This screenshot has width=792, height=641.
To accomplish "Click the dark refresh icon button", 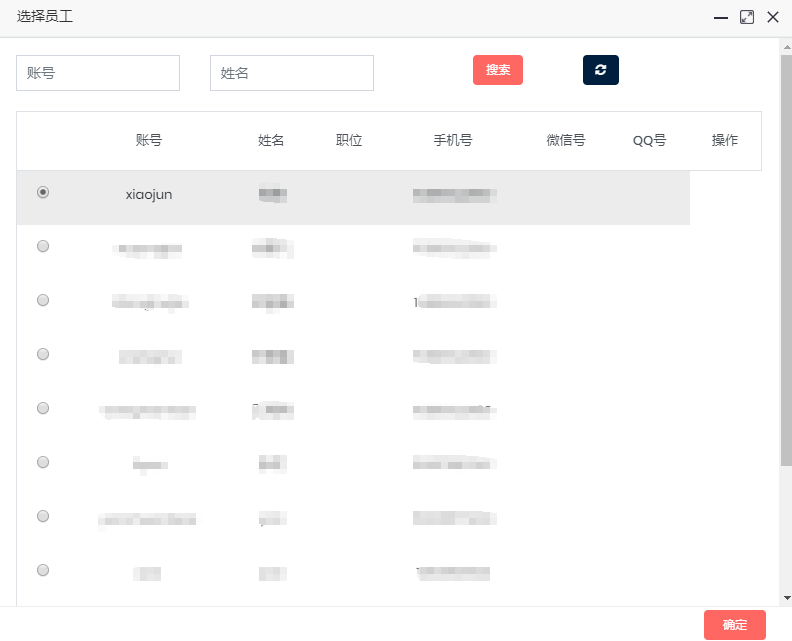I will 600,70.
